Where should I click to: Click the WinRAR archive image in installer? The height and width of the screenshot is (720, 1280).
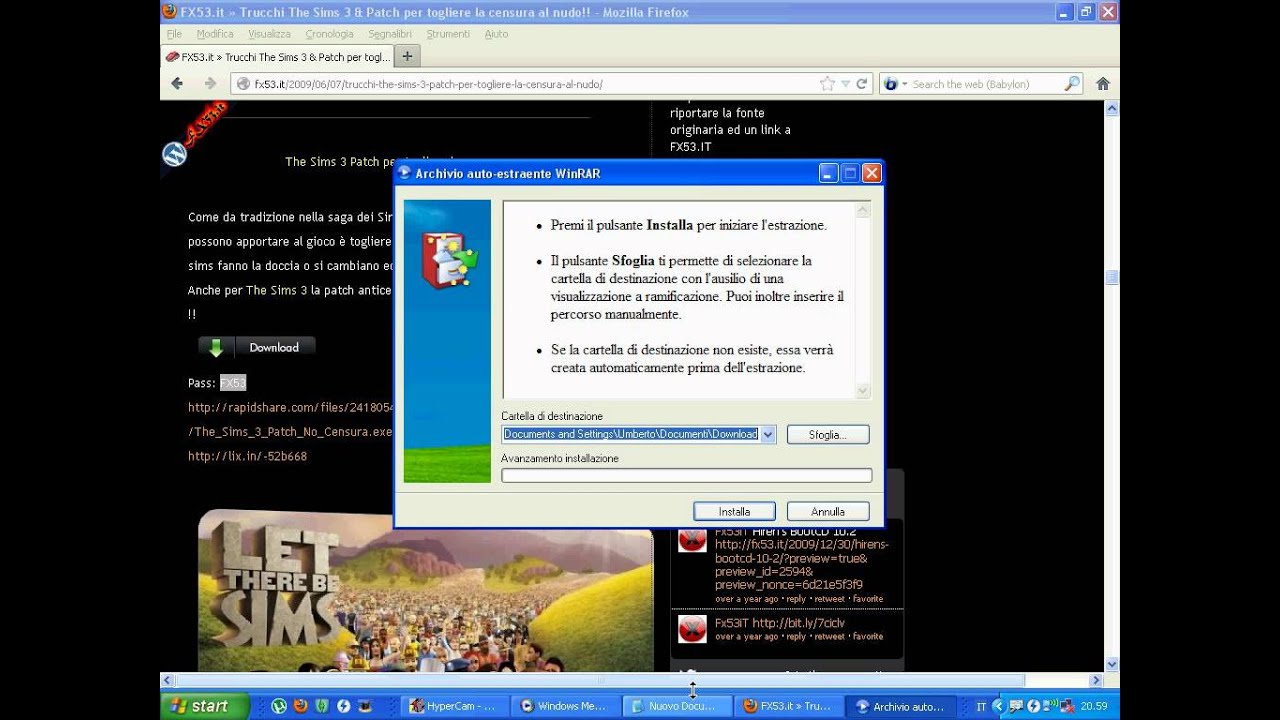click(449, 260)
